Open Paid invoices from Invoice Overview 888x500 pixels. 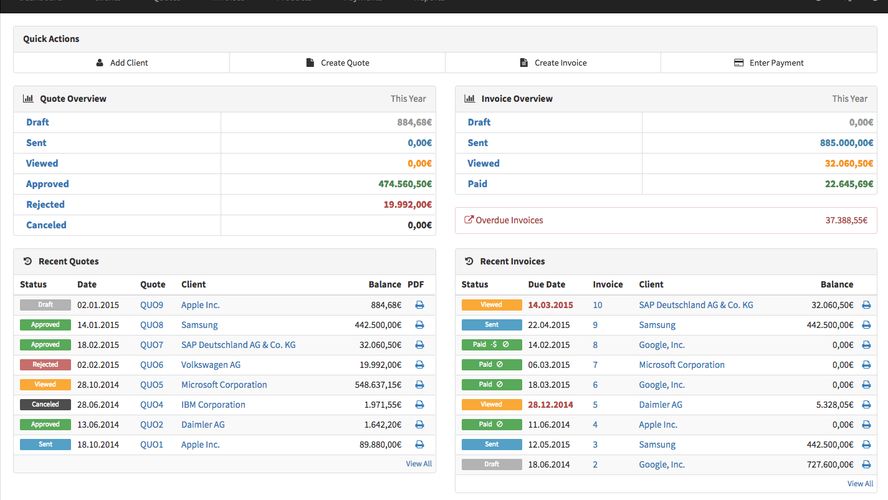click(478, 184)
